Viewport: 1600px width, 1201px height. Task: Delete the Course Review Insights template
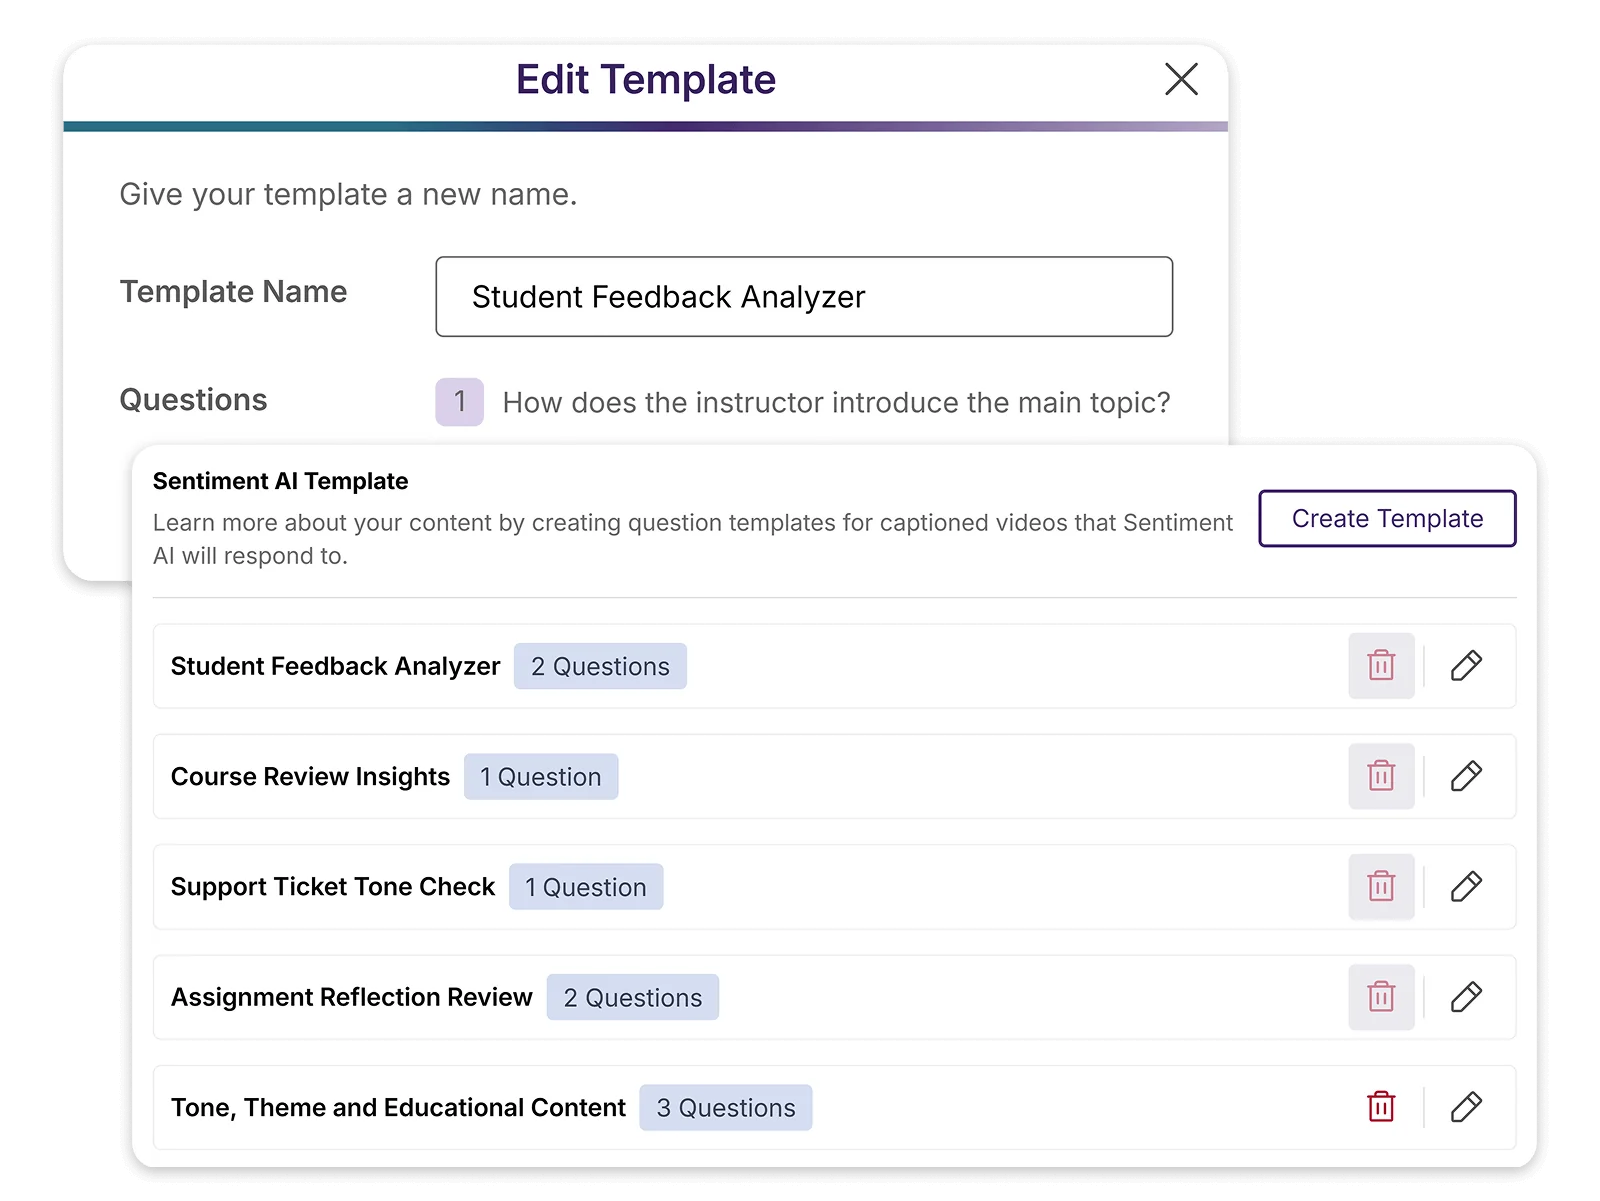[x=1381, y=776]
